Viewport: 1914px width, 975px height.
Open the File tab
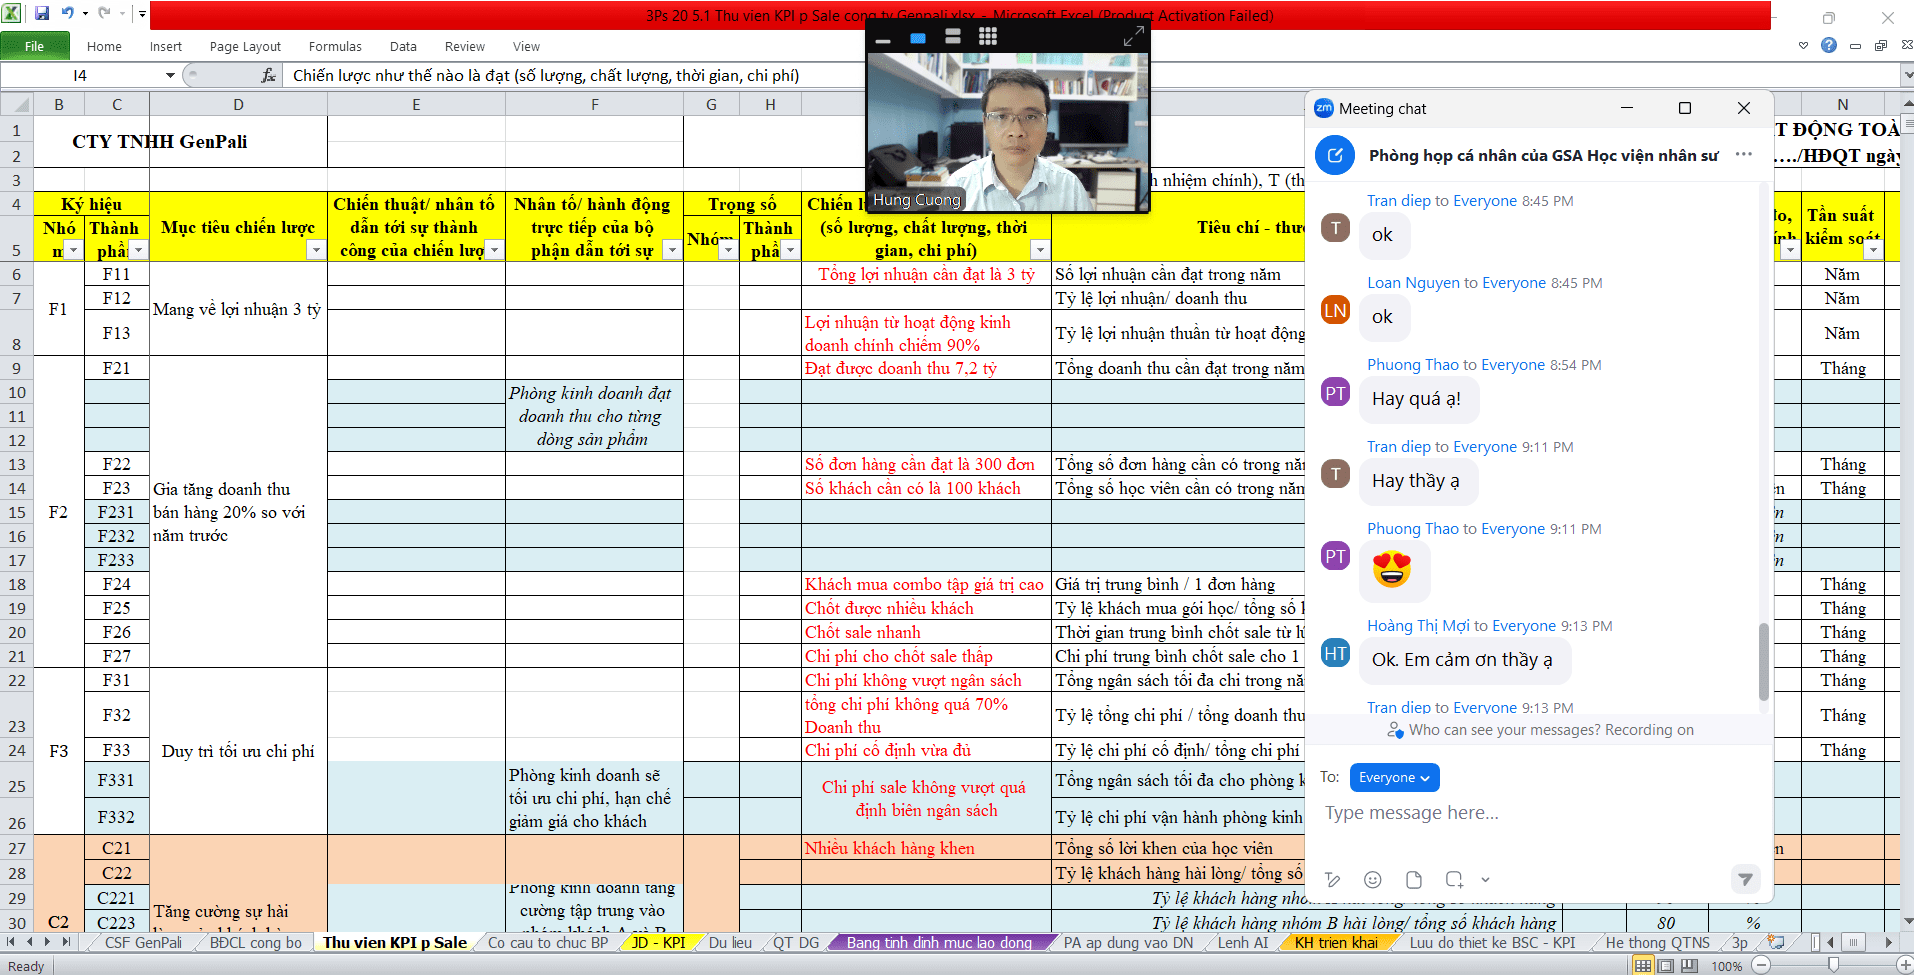point(35,46)
